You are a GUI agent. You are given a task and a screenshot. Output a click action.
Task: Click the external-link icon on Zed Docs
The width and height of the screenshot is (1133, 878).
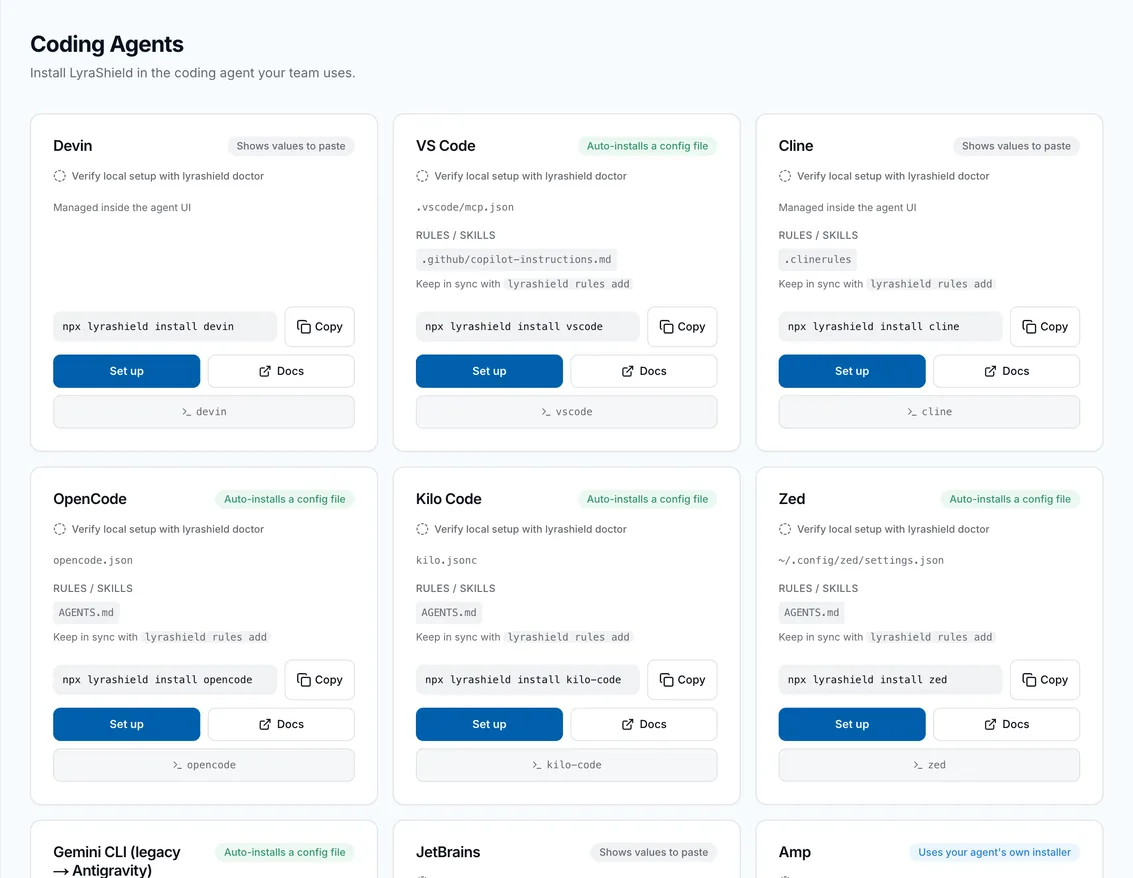[x=990, y=725]
